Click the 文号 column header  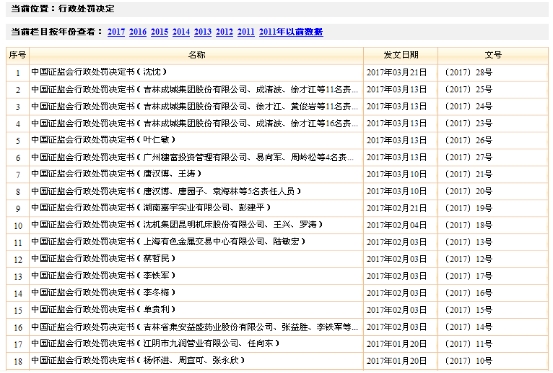pos(493,55)
